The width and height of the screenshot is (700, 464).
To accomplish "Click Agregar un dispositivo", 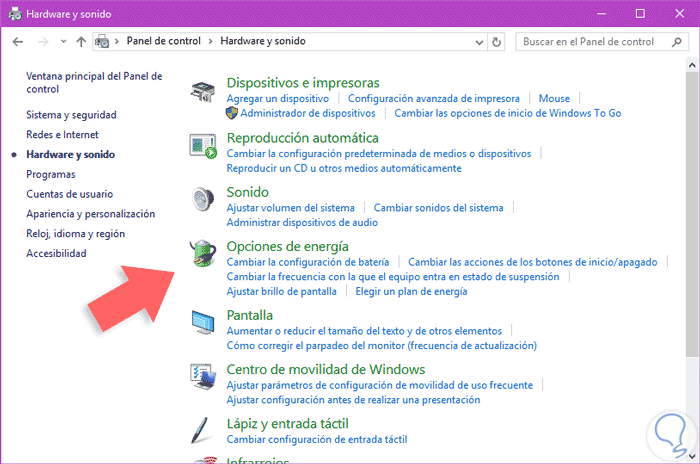I will (278, 98).
